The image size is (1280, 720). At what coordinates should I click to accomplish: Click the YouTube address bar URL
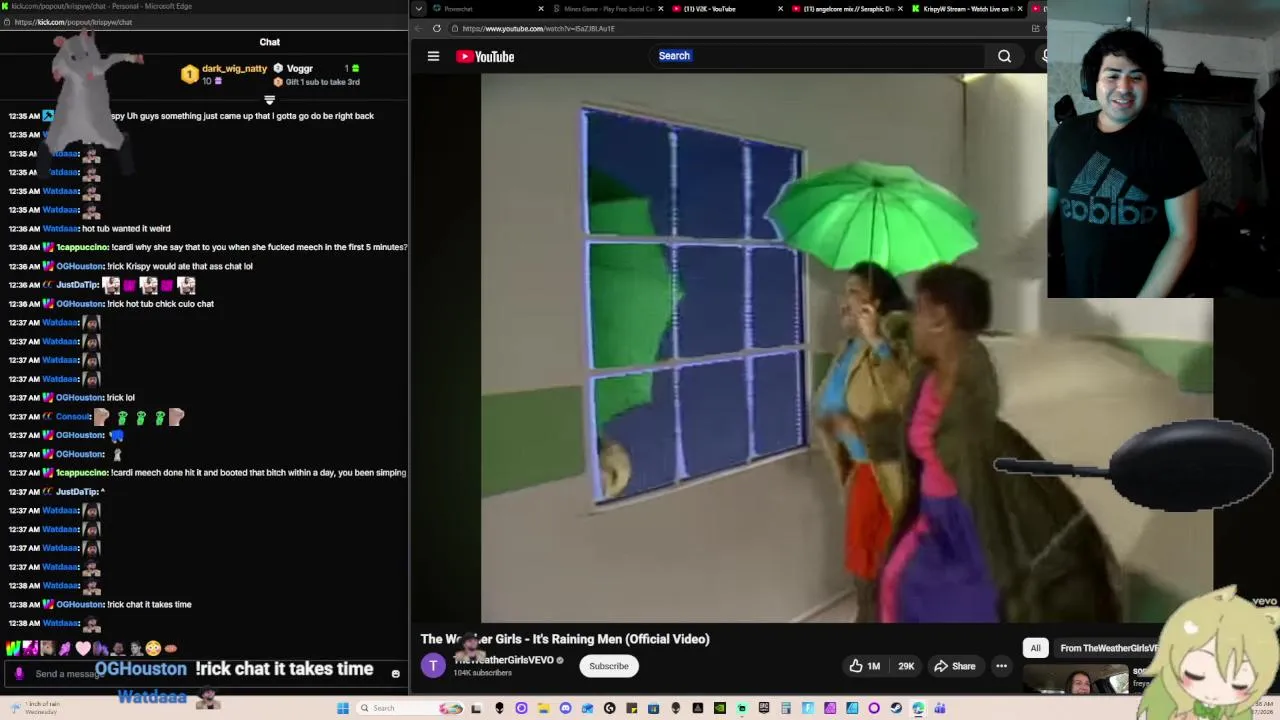point(538,28)
